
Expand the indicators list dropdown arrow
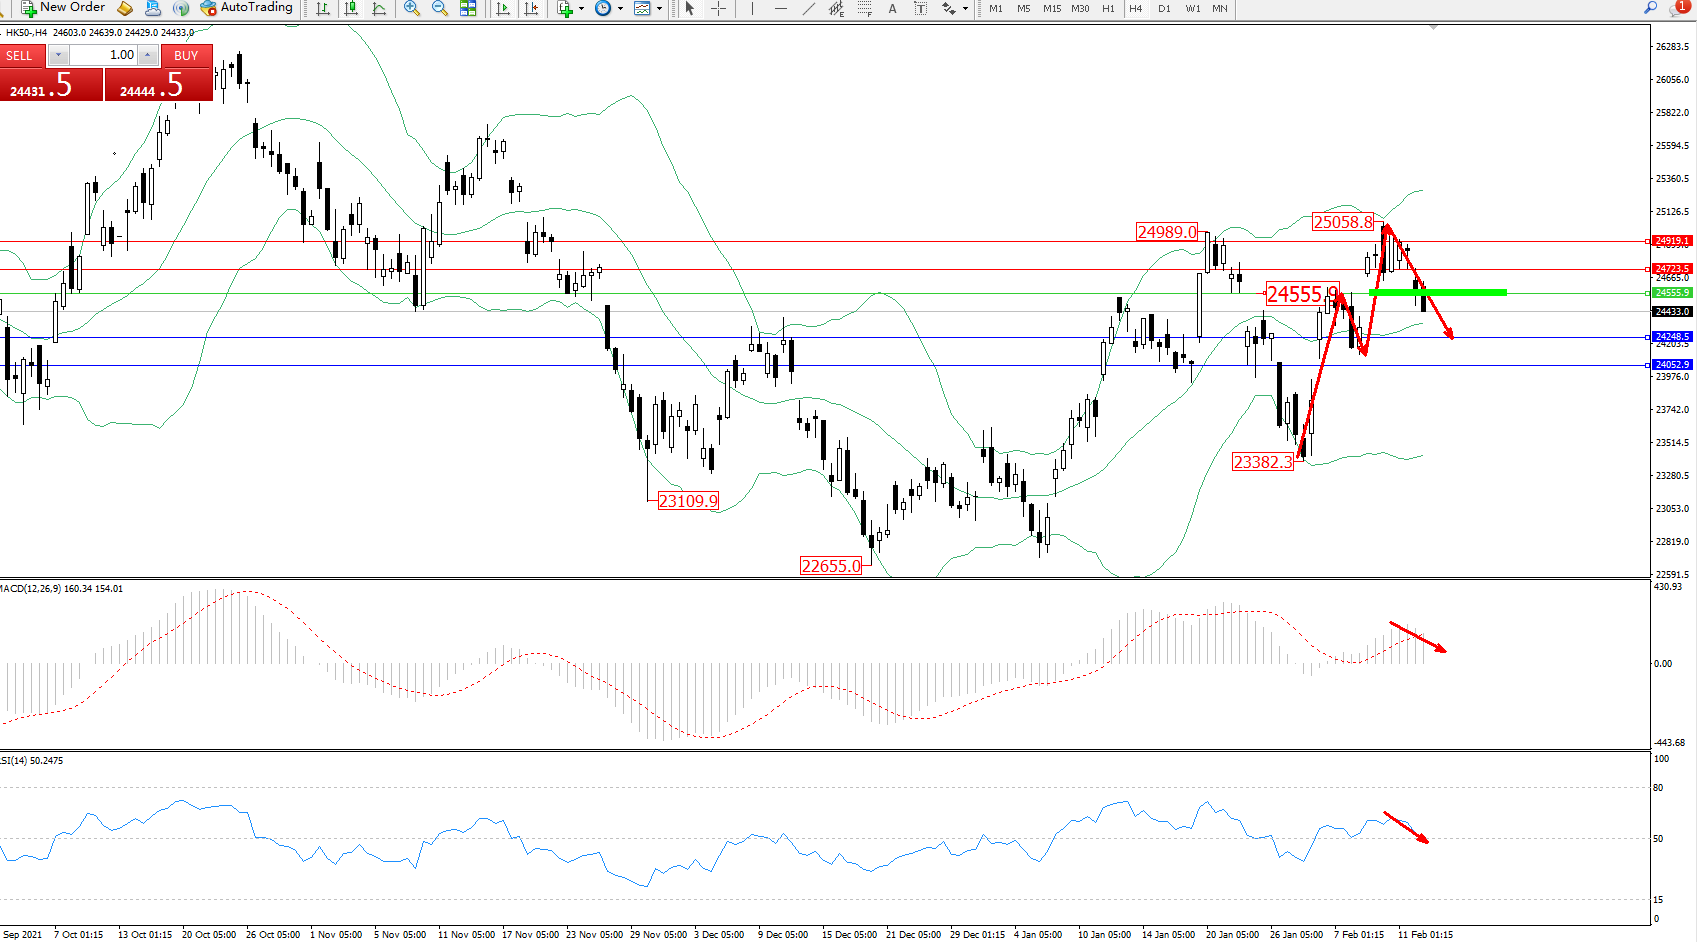tap(581, 8)
